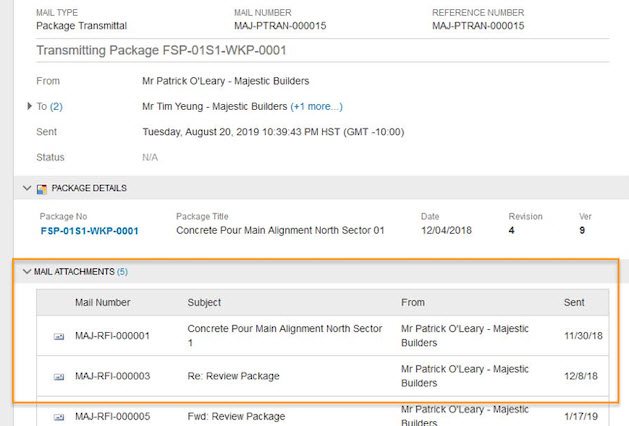Image resolution: width=629 pixels, height=426 pixels.
Task: Open the mail attachments count (5)
Action: pos(122,272)
